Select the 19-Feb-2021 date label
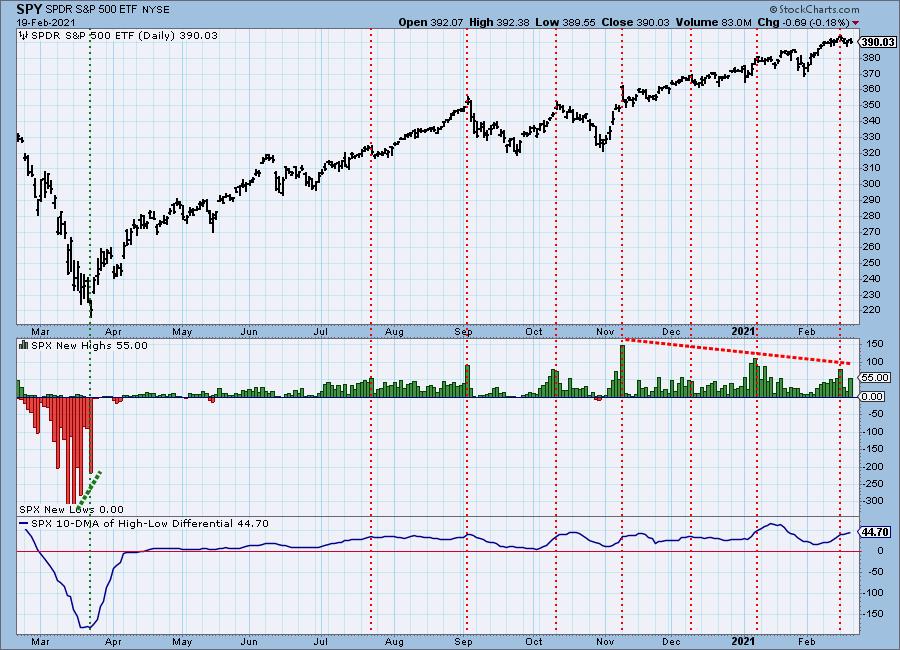 pyautogui.click(x=45, y=23)
